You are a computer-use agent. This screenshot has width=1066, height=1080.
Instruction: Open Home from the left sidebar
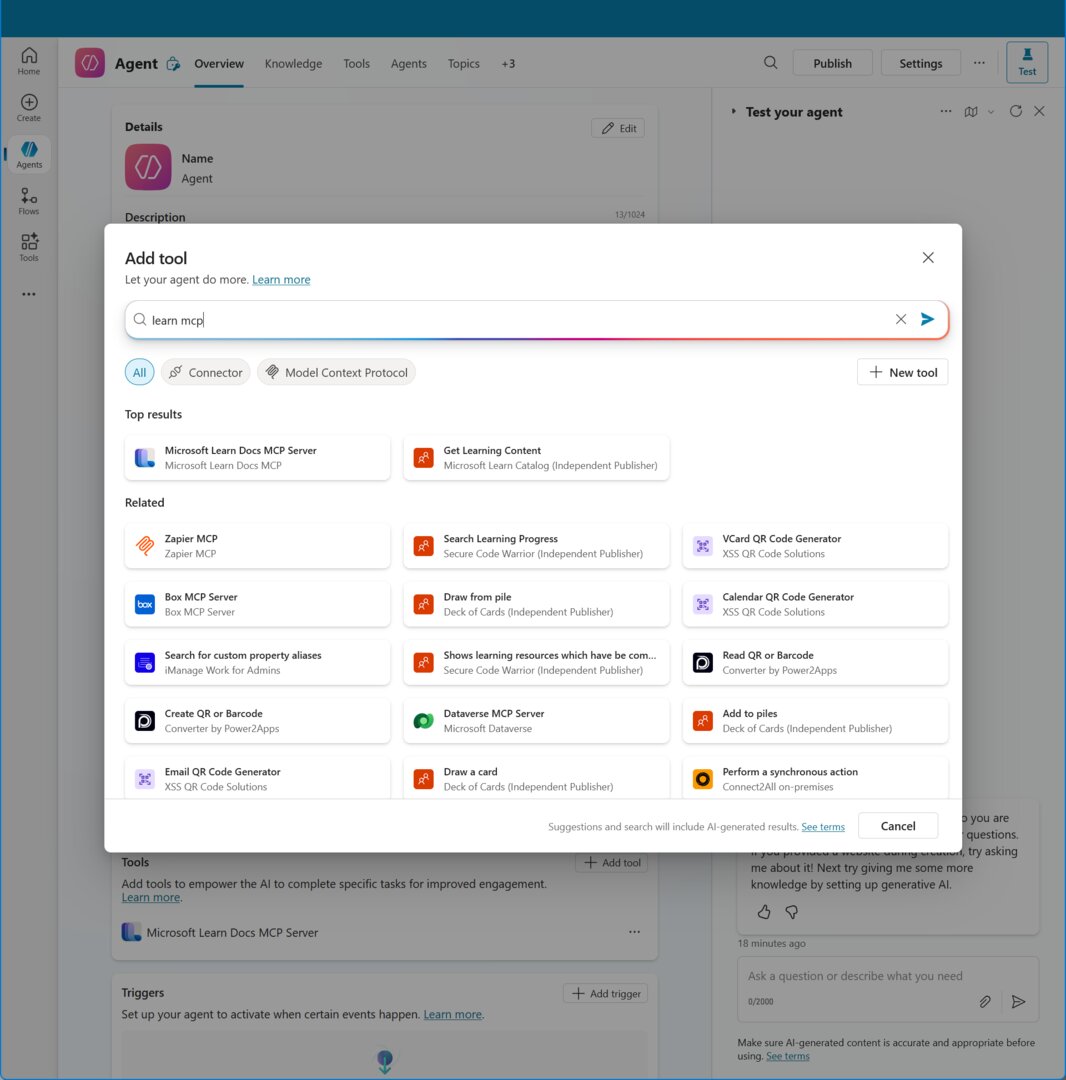(x=28, y=61)
